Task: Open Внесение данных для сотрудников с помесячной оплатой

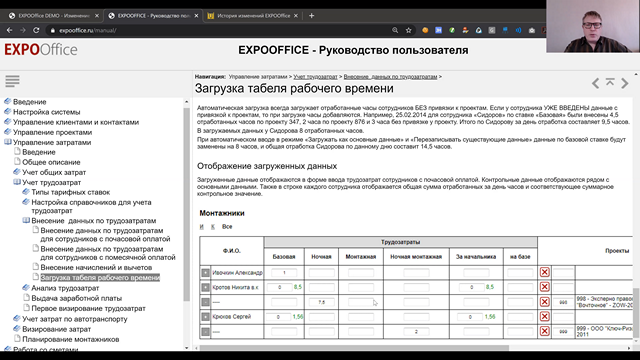Action: click(108, 253)
